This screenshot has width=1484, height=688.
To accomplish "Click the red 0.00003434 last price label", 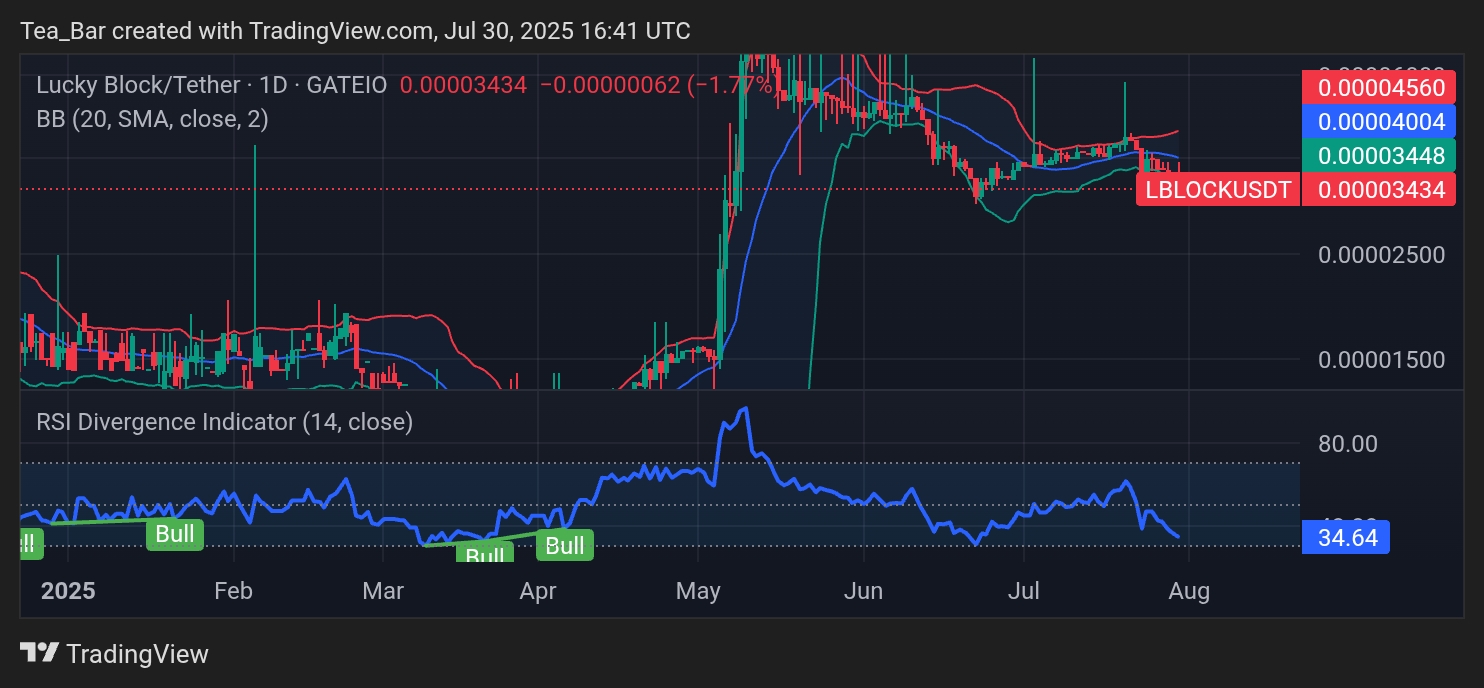I will click(x=1381, y=190).
